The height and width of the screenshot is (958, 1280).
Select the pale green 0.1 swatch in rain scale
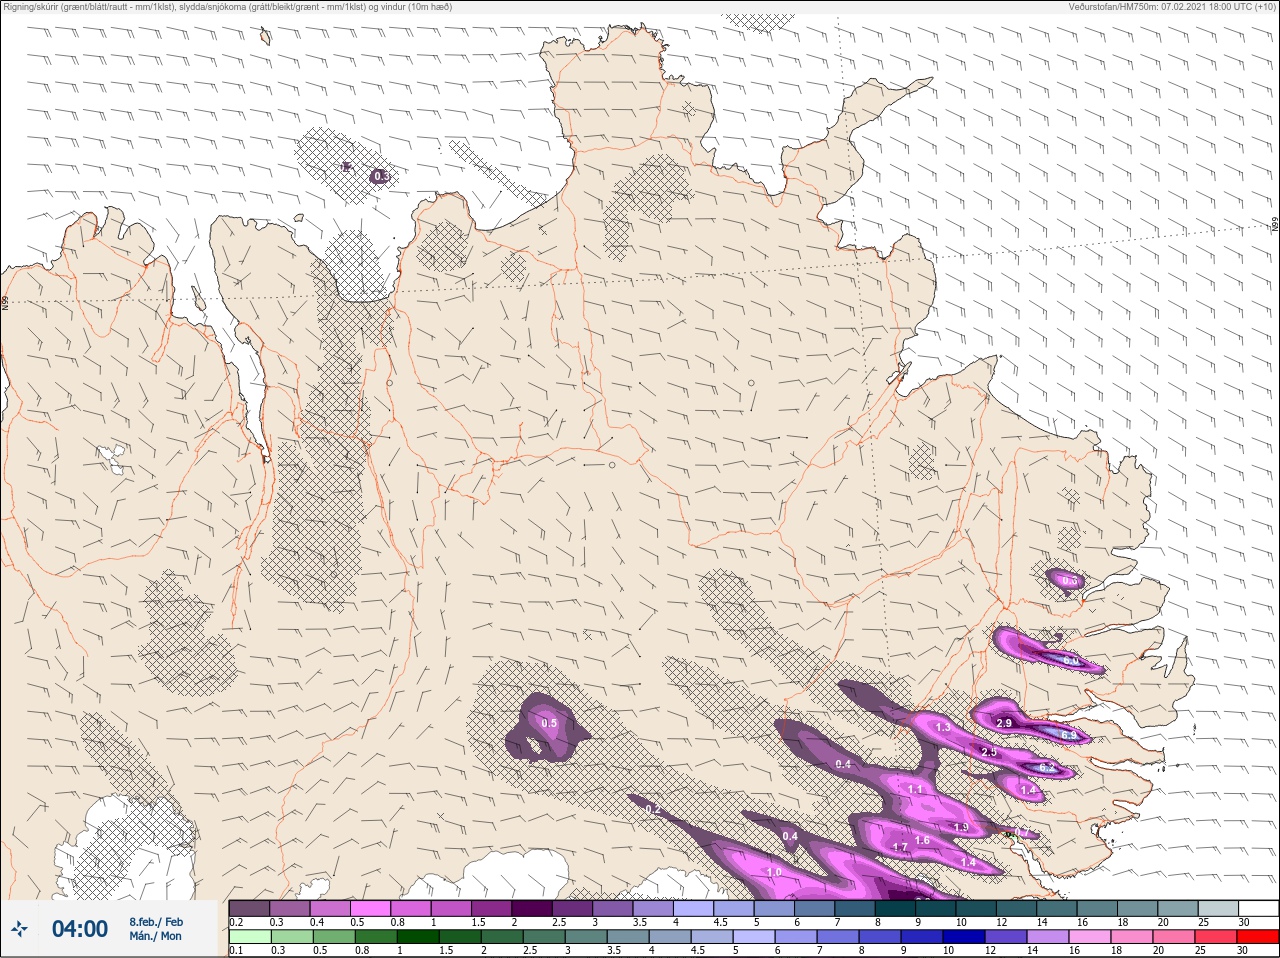(249, 937)
